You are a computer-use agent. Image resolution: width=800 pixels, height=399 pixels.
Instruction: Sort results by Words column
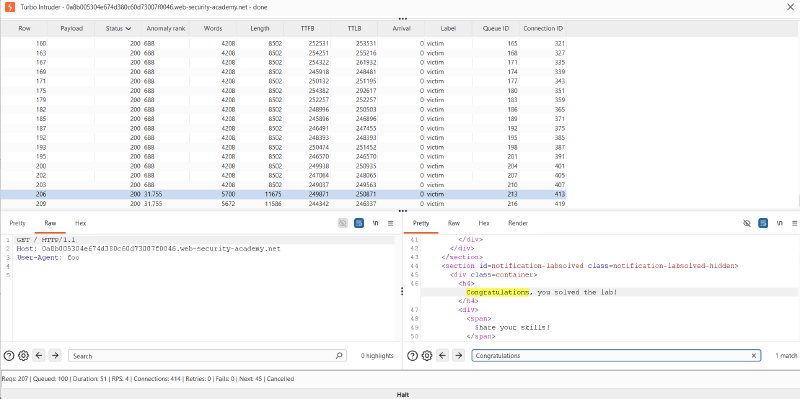212,29
